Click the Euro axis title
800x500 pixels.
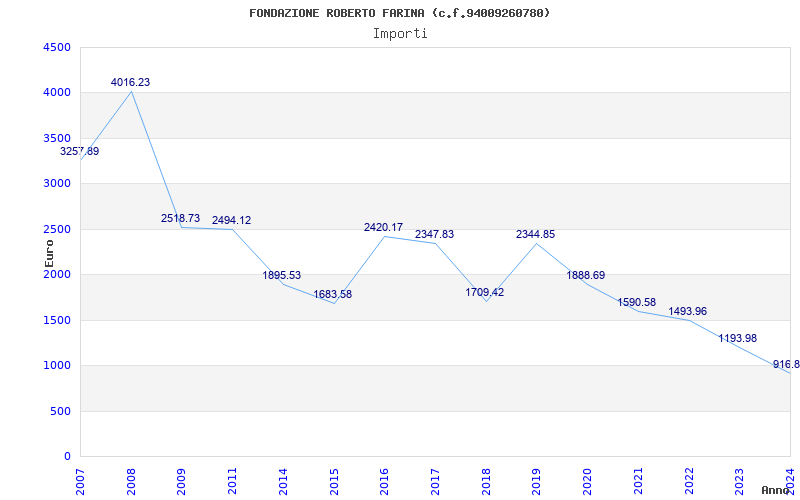coord(49,253)
